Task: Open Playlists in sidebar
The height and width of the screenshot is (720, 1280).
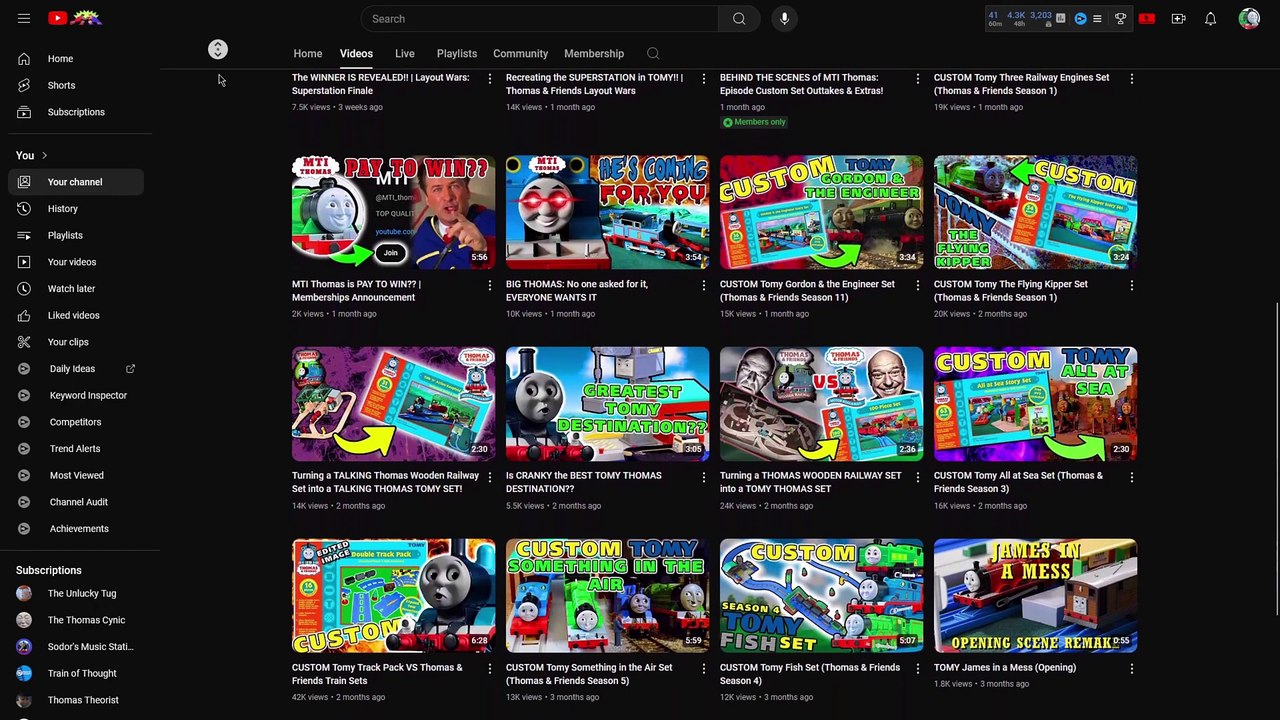Action: pyautogui.click(x=76, y=235)
